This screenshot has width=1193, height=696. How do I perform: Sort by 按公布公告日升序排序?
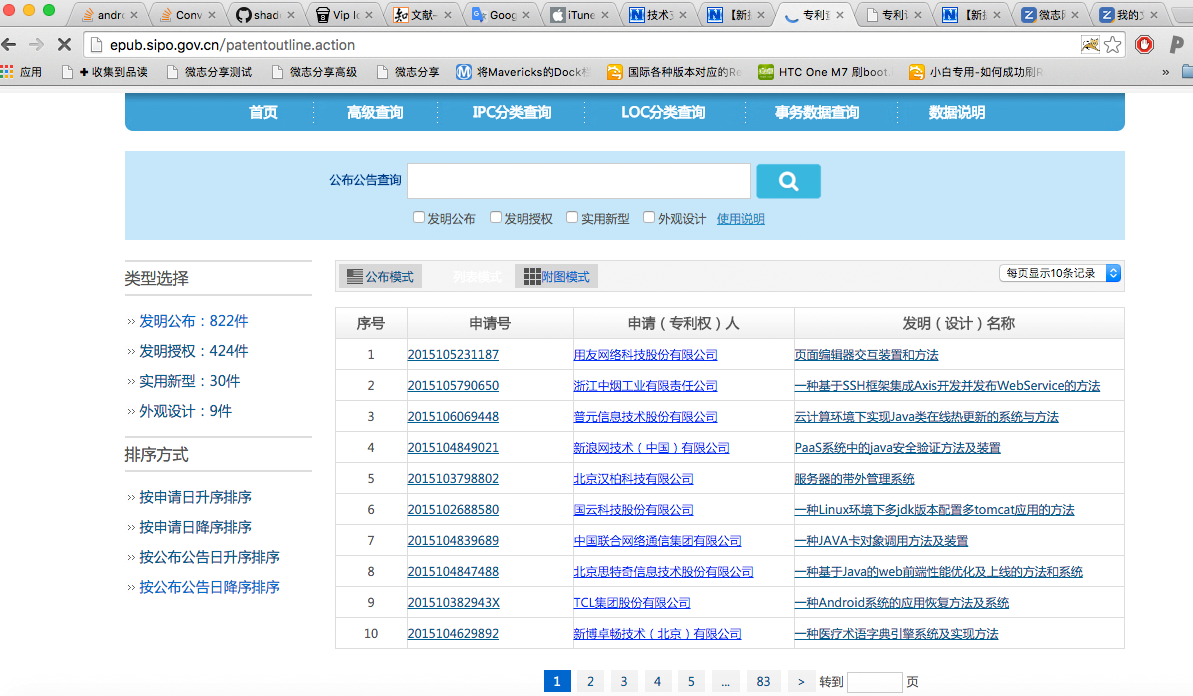coord(209,558)
